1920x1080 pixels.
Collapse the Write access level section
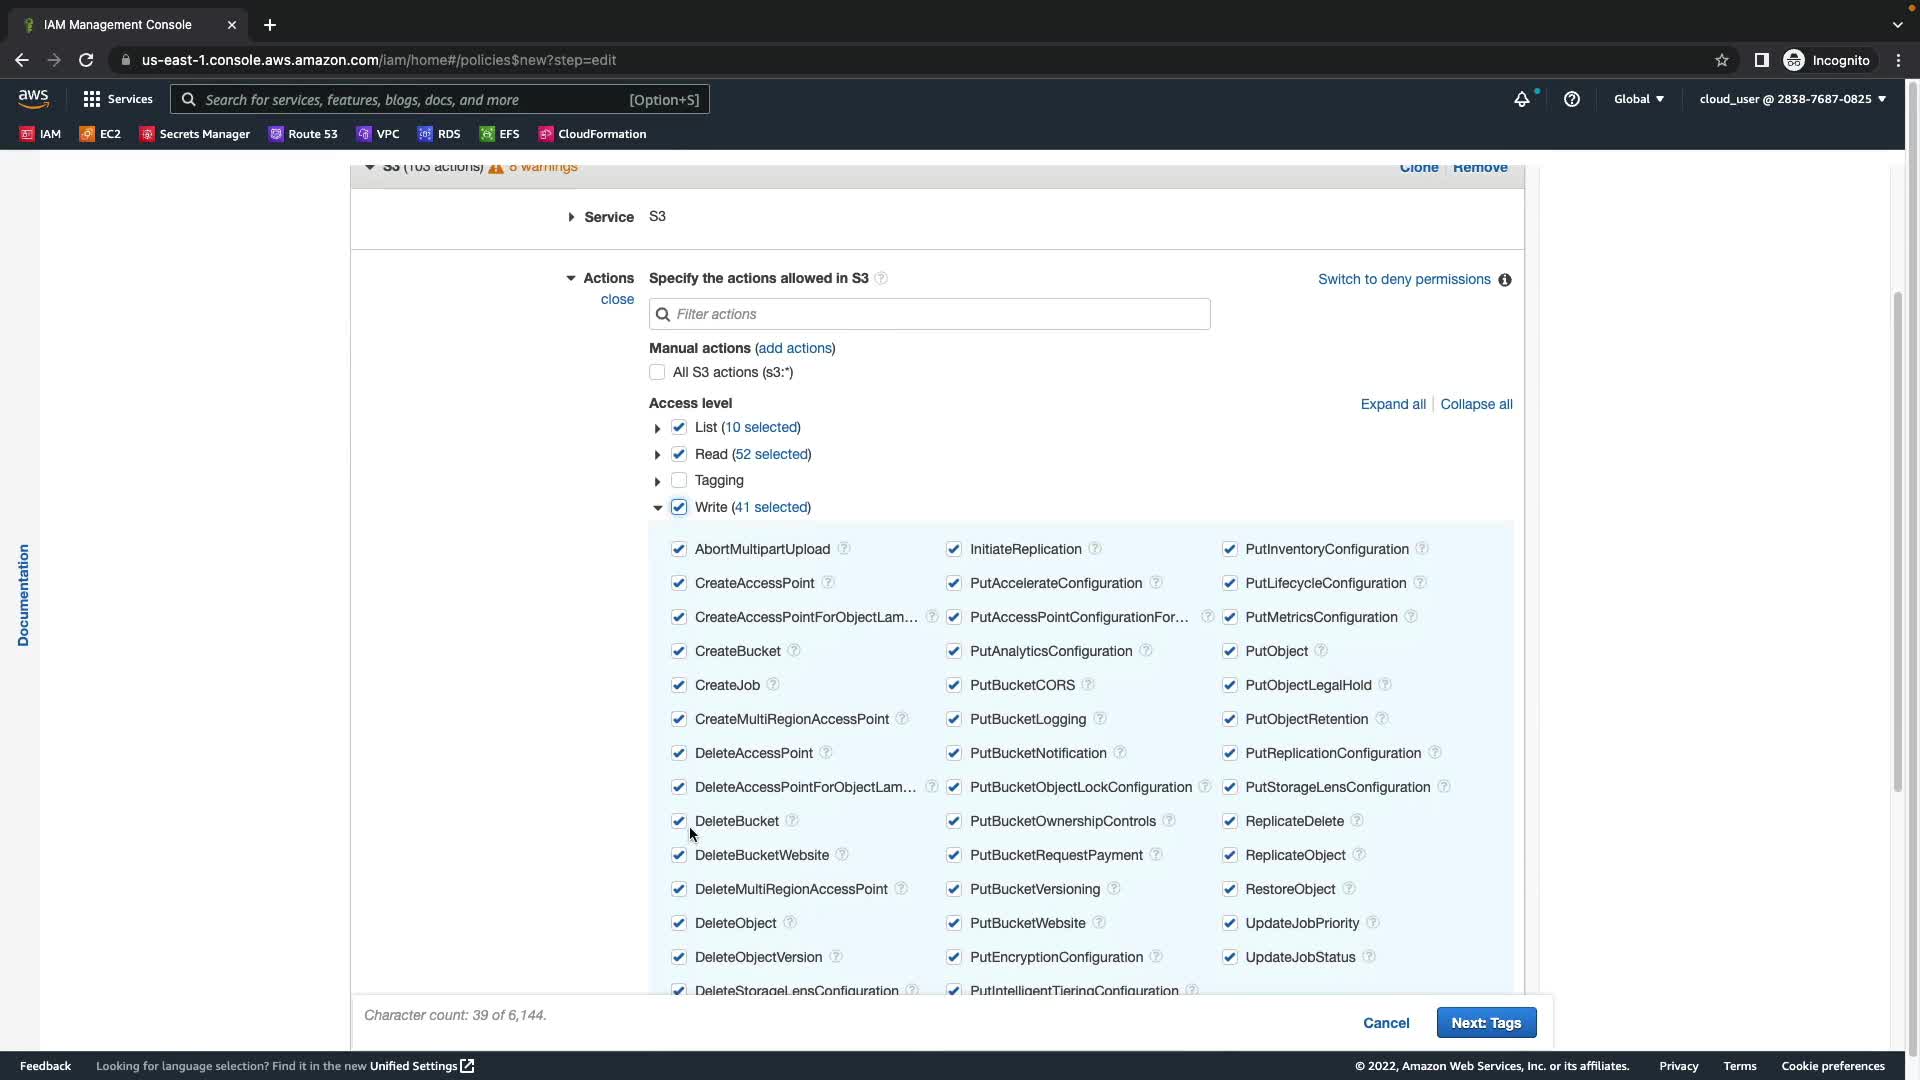click(657, 508)
